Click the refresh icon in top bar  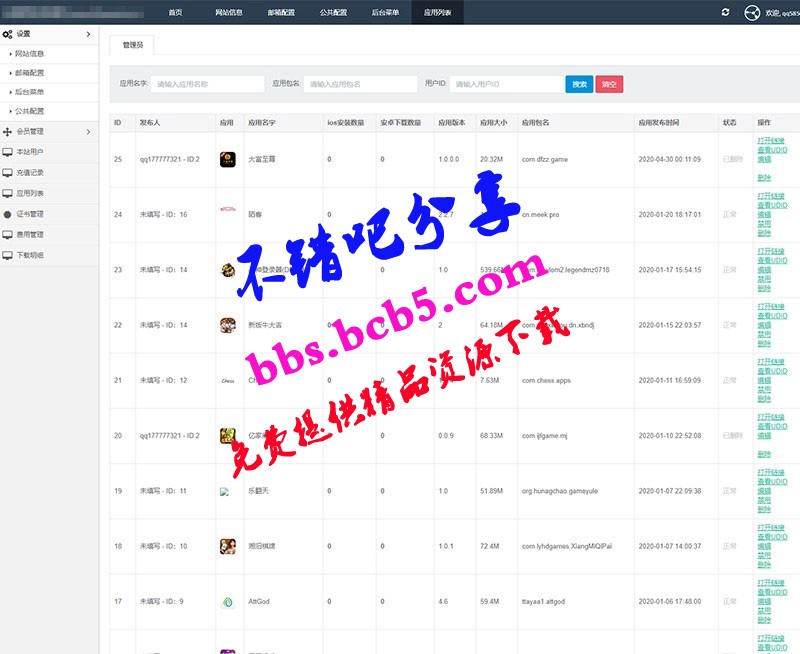coord(725,12)
